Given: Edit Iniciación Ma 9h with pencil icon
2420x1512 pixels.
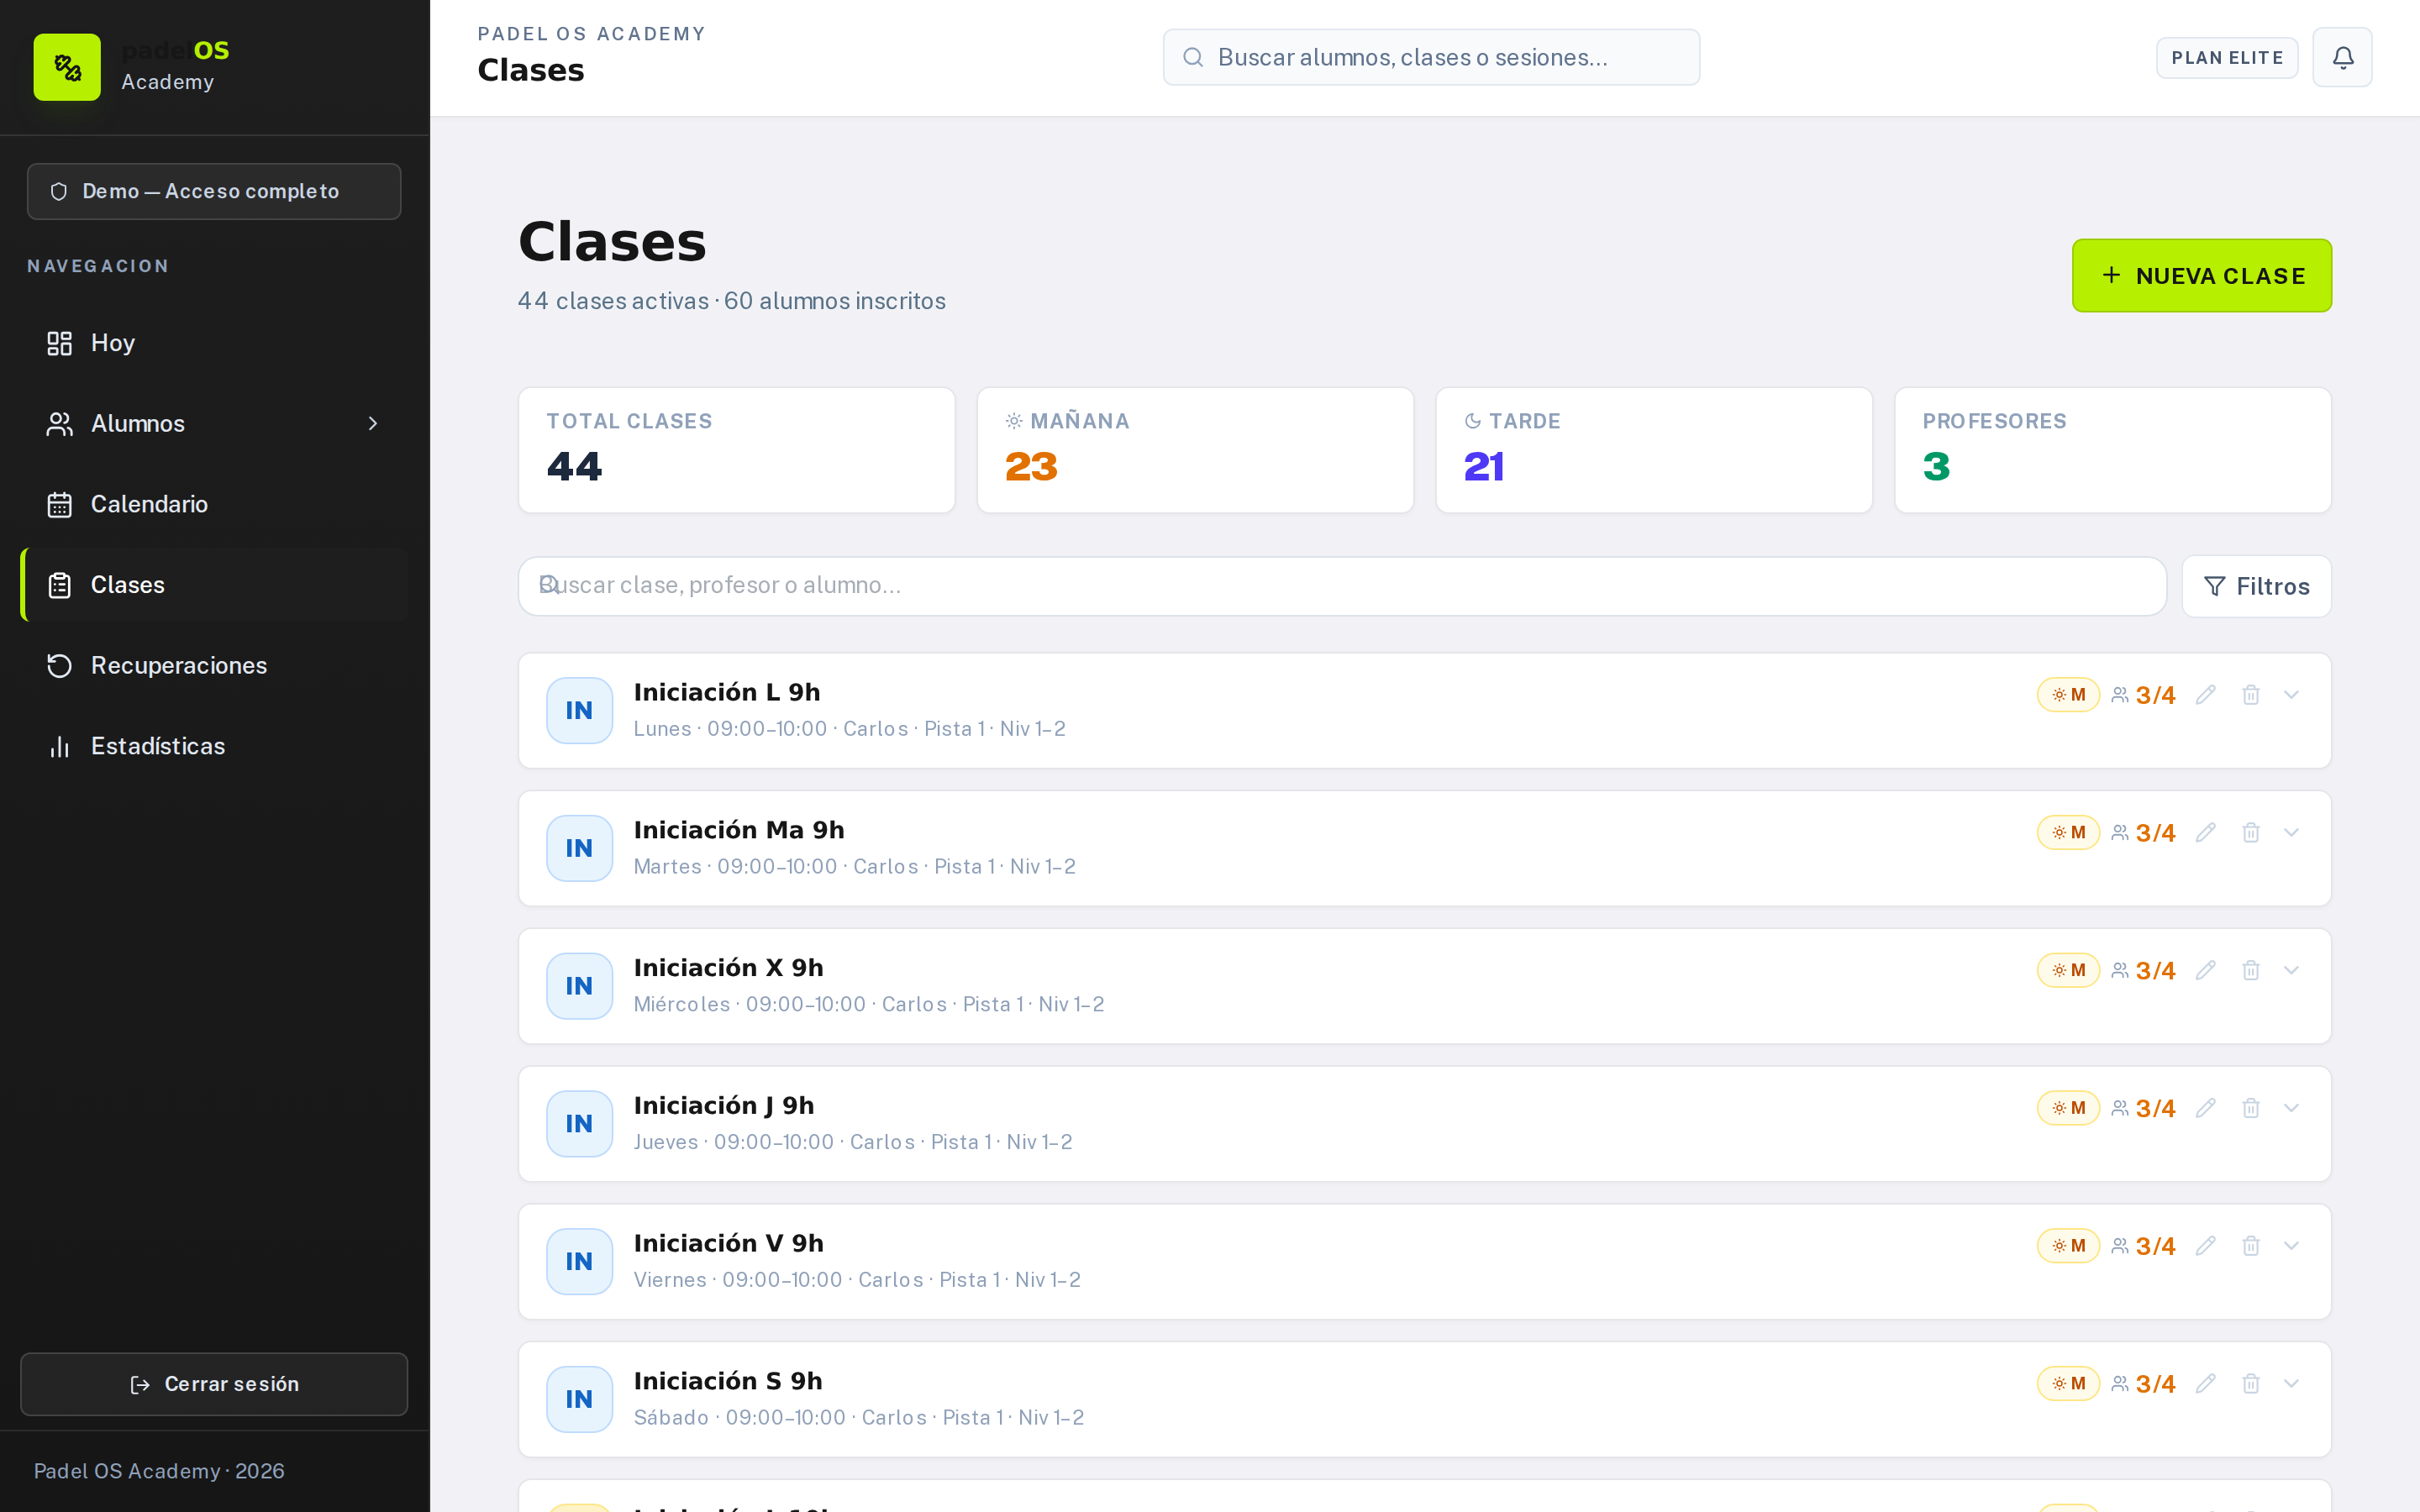Looking at the screenshot, I should pyautogui.click(x=2205, y=833).
